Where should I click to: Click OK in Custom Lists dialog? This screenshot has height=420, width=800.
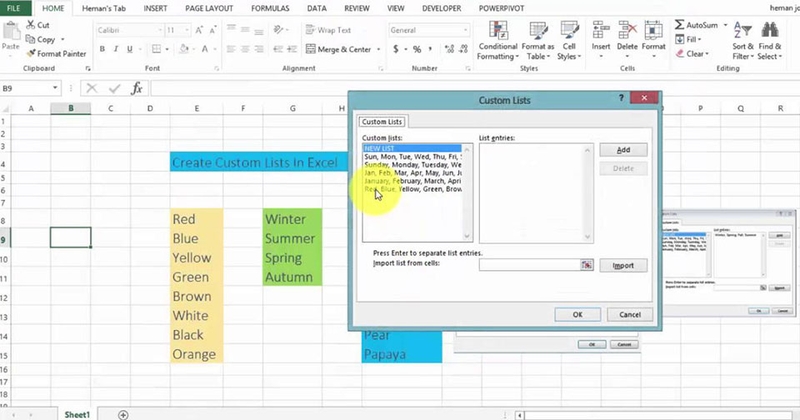pyautogui.click(x=578, y=314)
